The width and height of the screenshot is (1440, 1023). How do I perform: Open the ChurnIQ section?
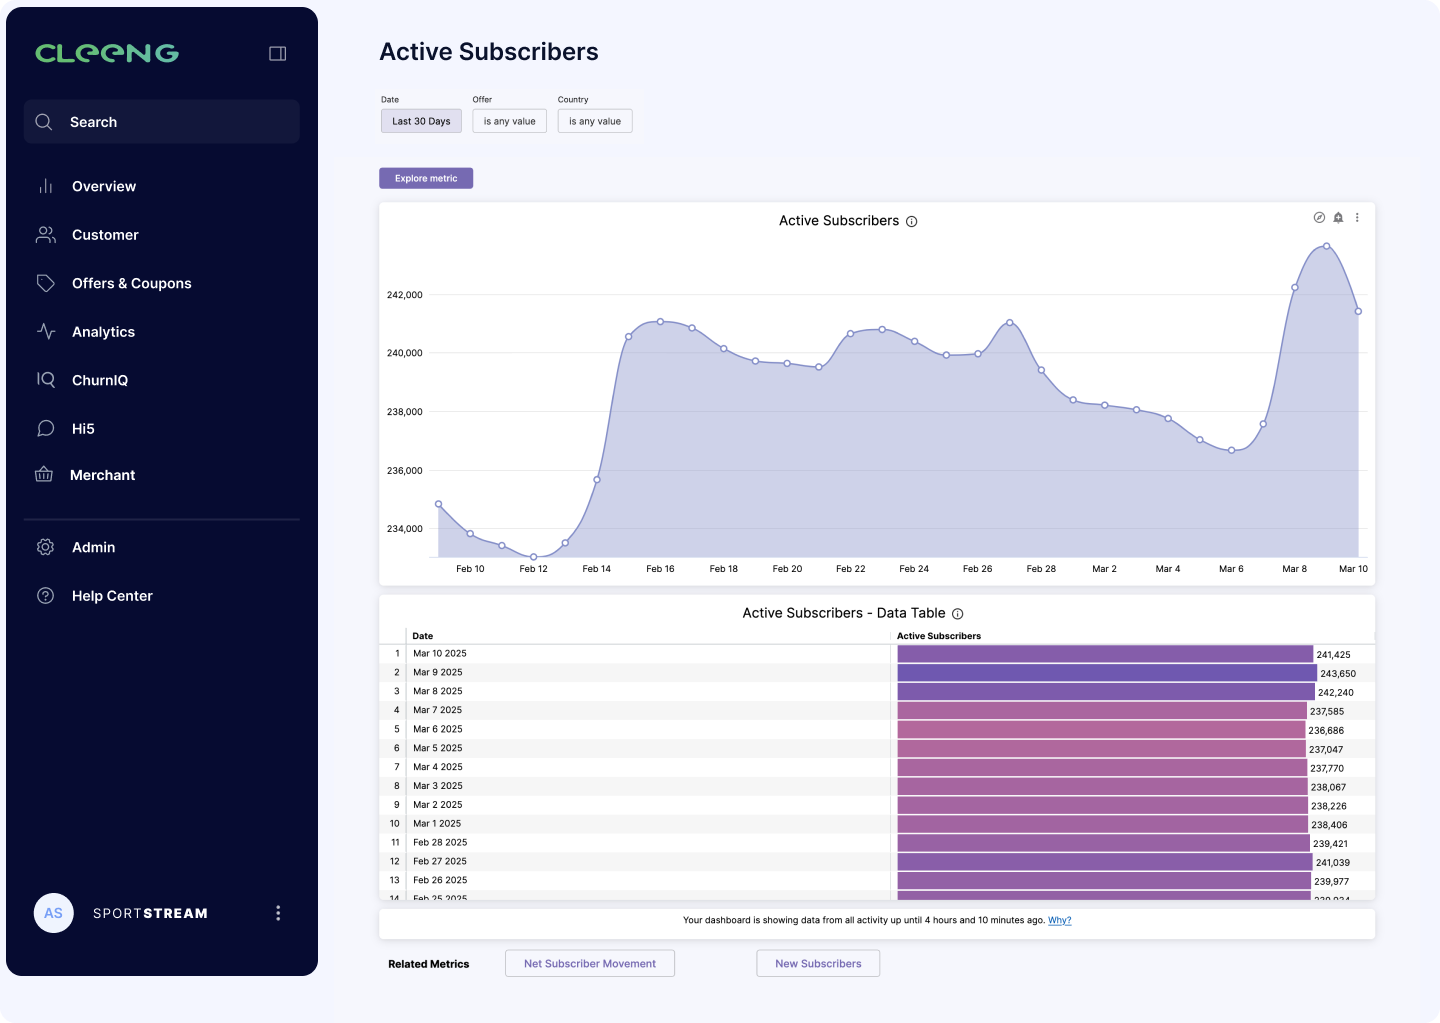tap(100, 380)
